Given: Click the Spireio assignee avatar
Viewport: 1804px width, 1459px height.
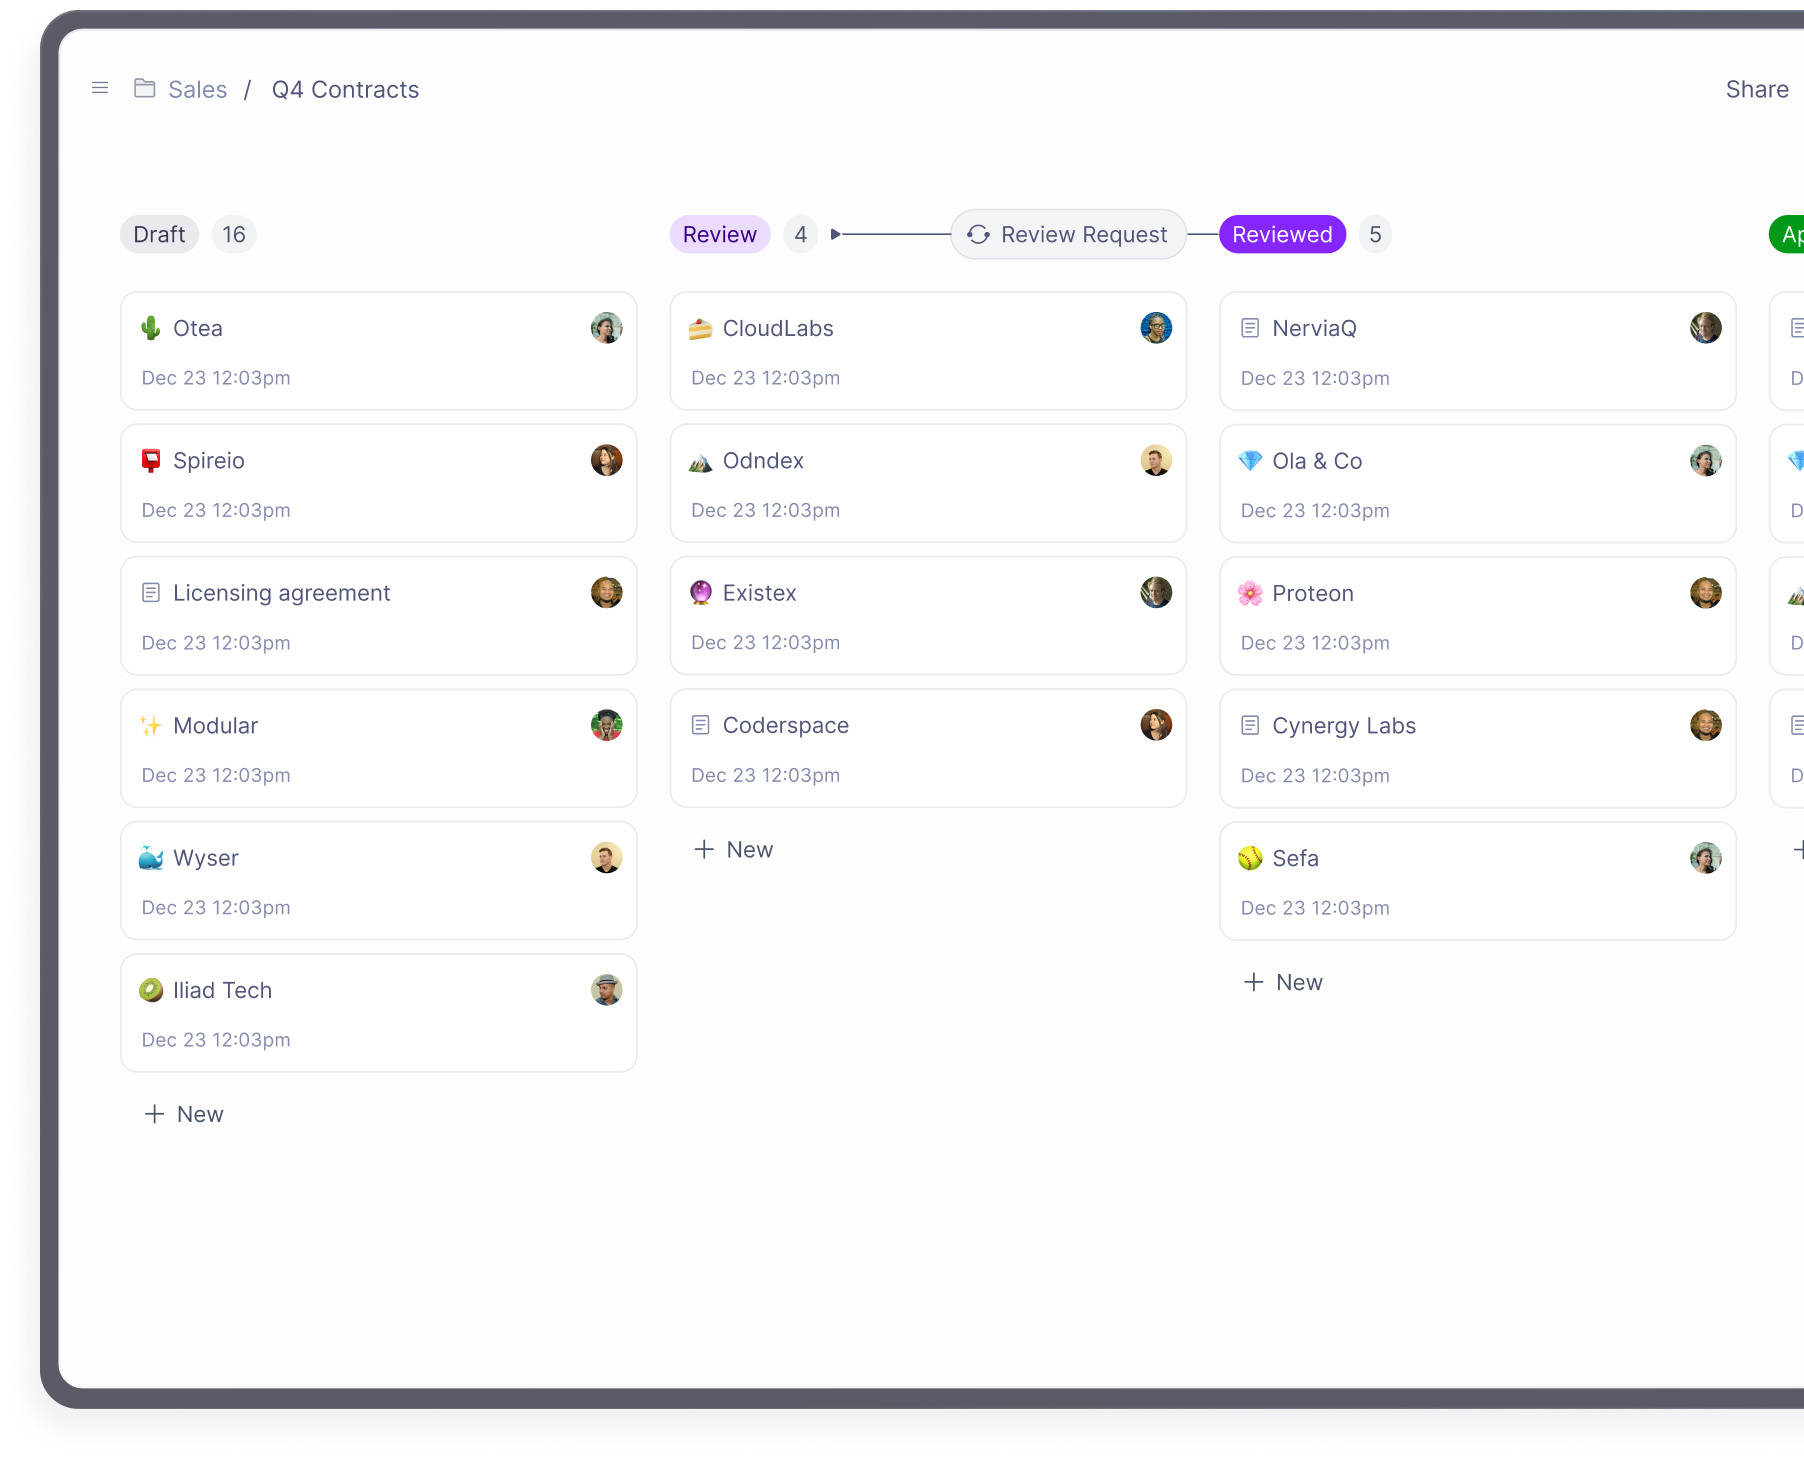Looking at the screenshot, I should [607, 460].
